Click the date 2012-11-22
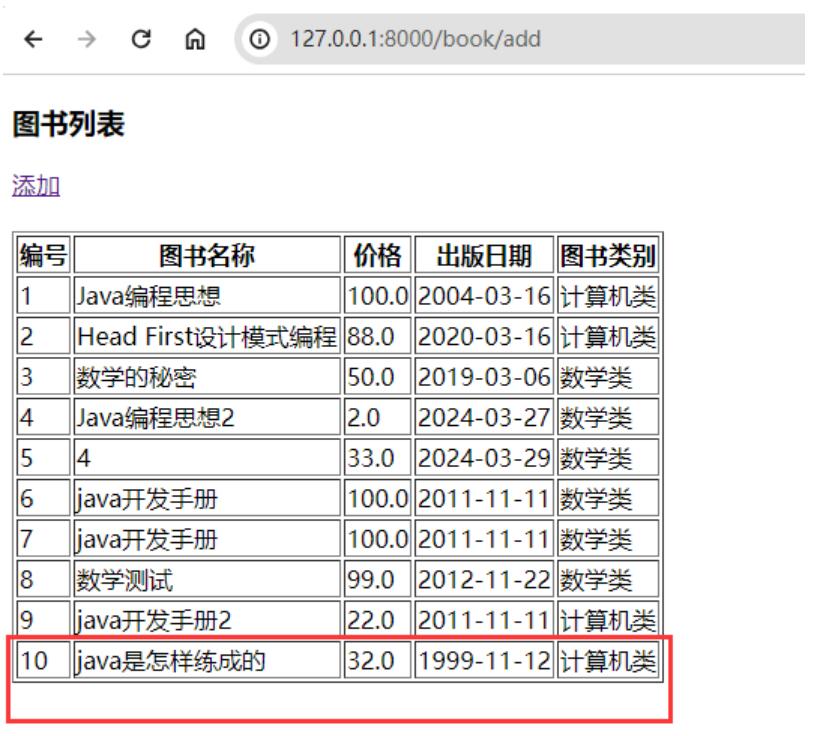 pos(484,580)
